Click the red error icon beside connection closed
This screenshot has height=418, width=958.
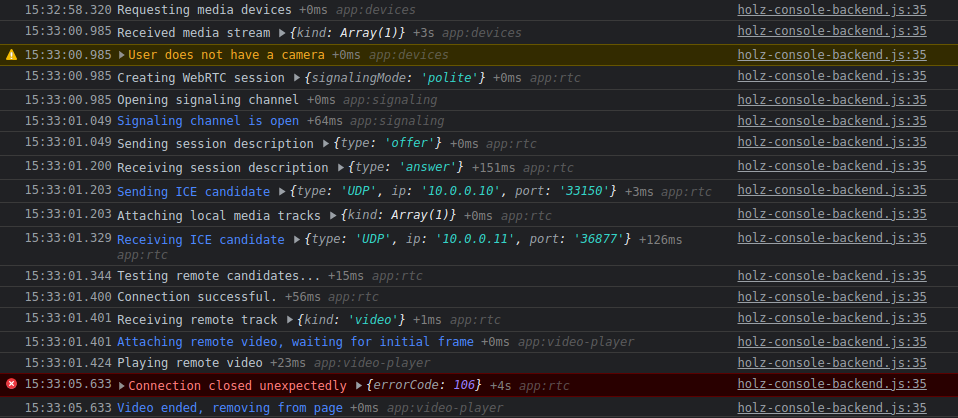[x=12, y=384]
